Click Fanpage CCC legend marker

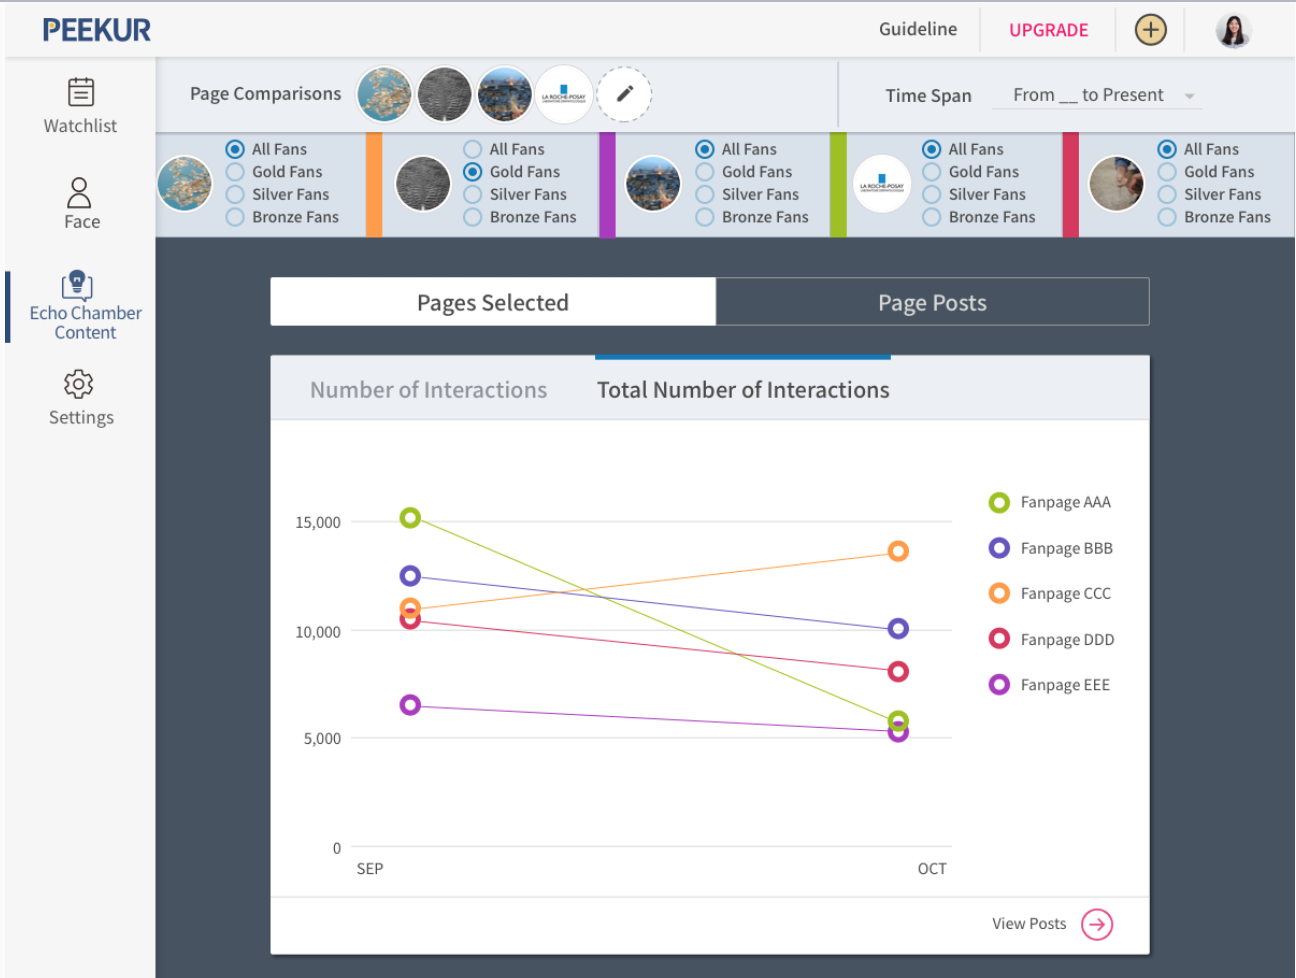pyautogui.click(x=999, y=593)
